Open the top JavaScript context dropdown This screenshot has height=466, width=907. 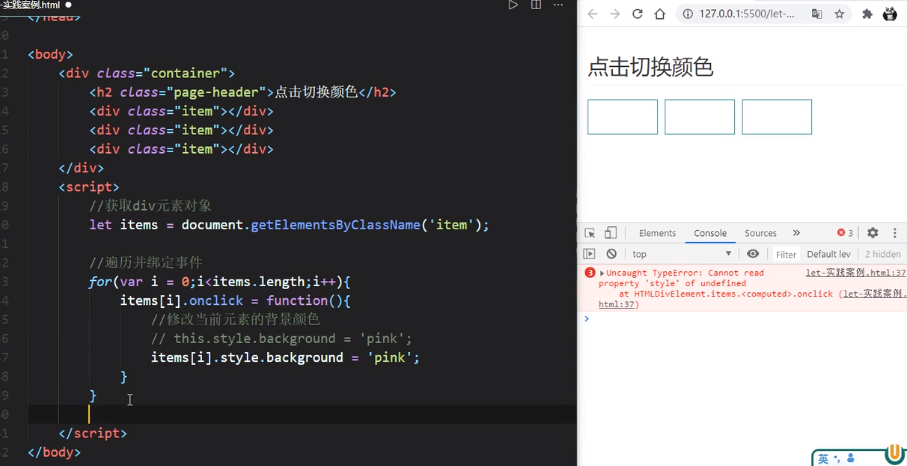pyautogui.click(x=682, y=254)
